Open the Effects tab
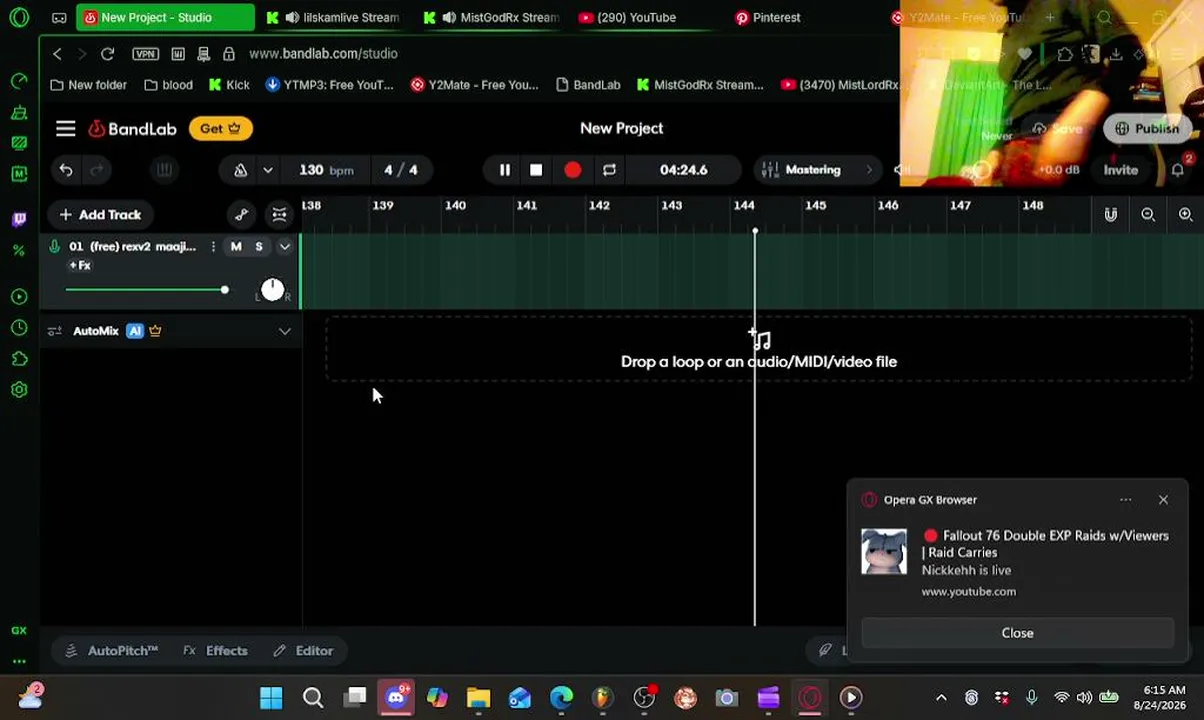Viewport: 1204px width, 720px height. (215, 651)
